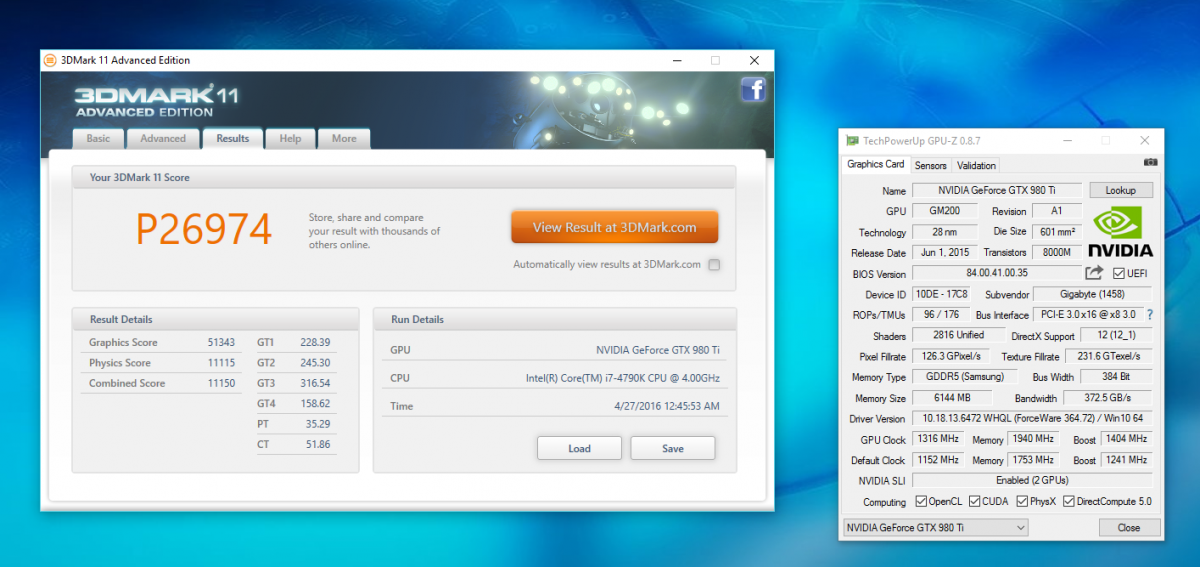The image size is (1200, 567).
Task: Switch to the Basic tab in 3DMark
Action: (98, 139)
